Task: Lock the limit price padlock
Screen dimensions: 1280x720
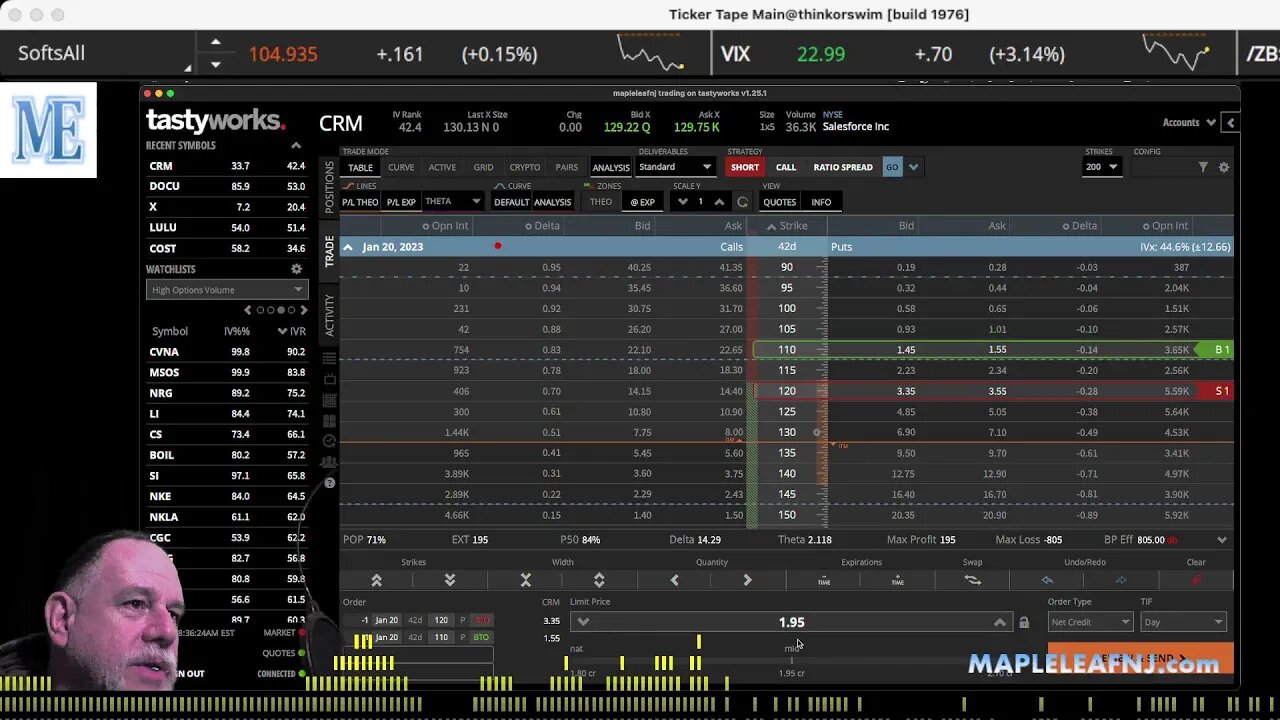Action: click(1024, 623)
